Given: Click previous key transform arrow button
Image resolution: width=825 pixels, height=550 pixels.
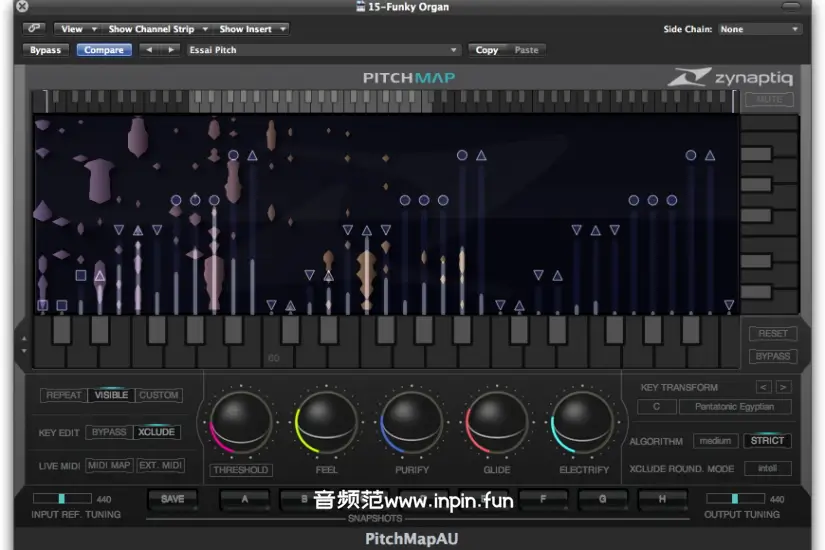Looking at the screenshot, I should [763, 387].
